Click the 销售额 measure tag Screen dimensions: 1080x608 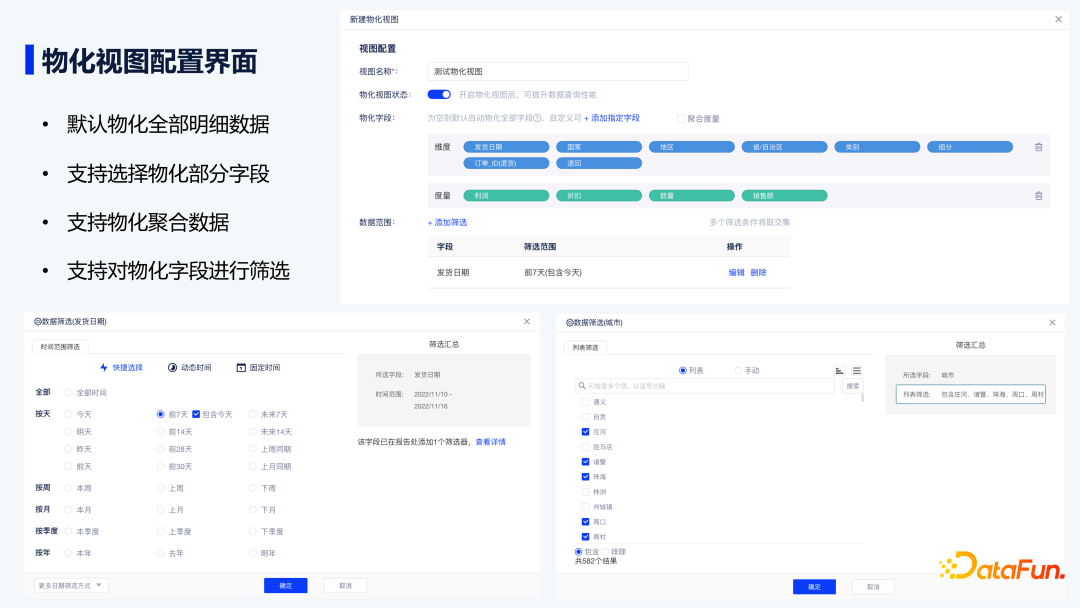tap(784, 196)
